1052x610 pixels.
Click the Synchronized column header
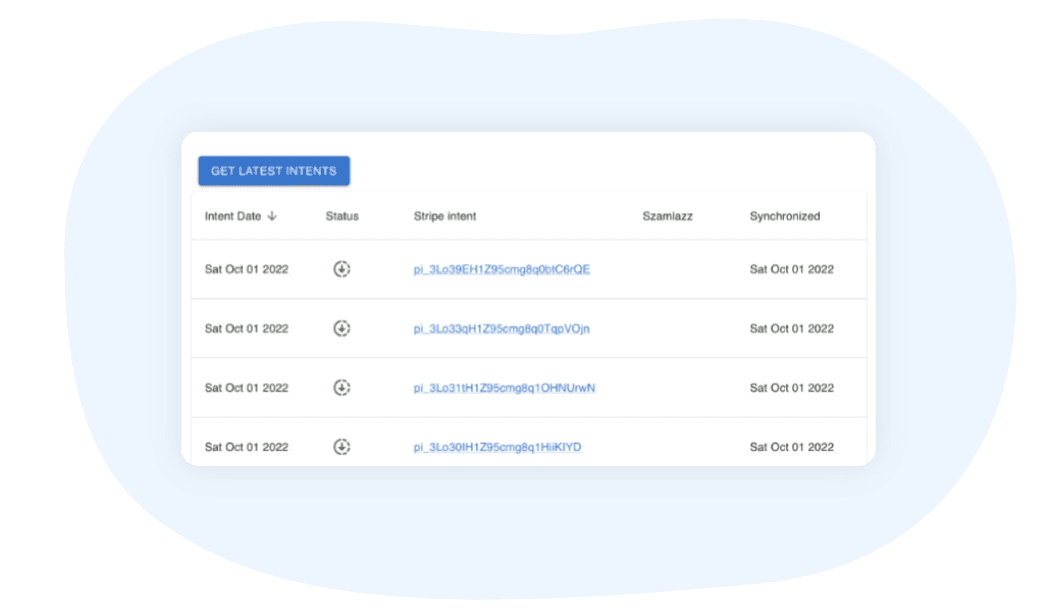point(785,216)
